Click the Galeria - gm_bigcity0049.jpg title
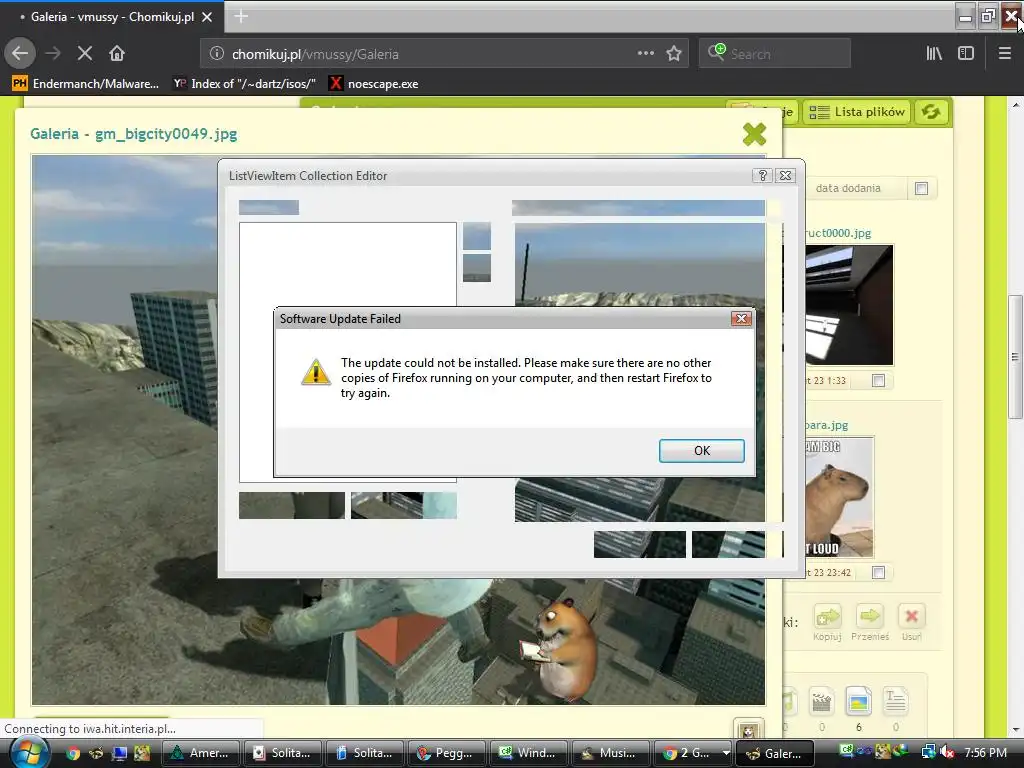The width and height of the screenshot is (1024, 768). (133, 134)
